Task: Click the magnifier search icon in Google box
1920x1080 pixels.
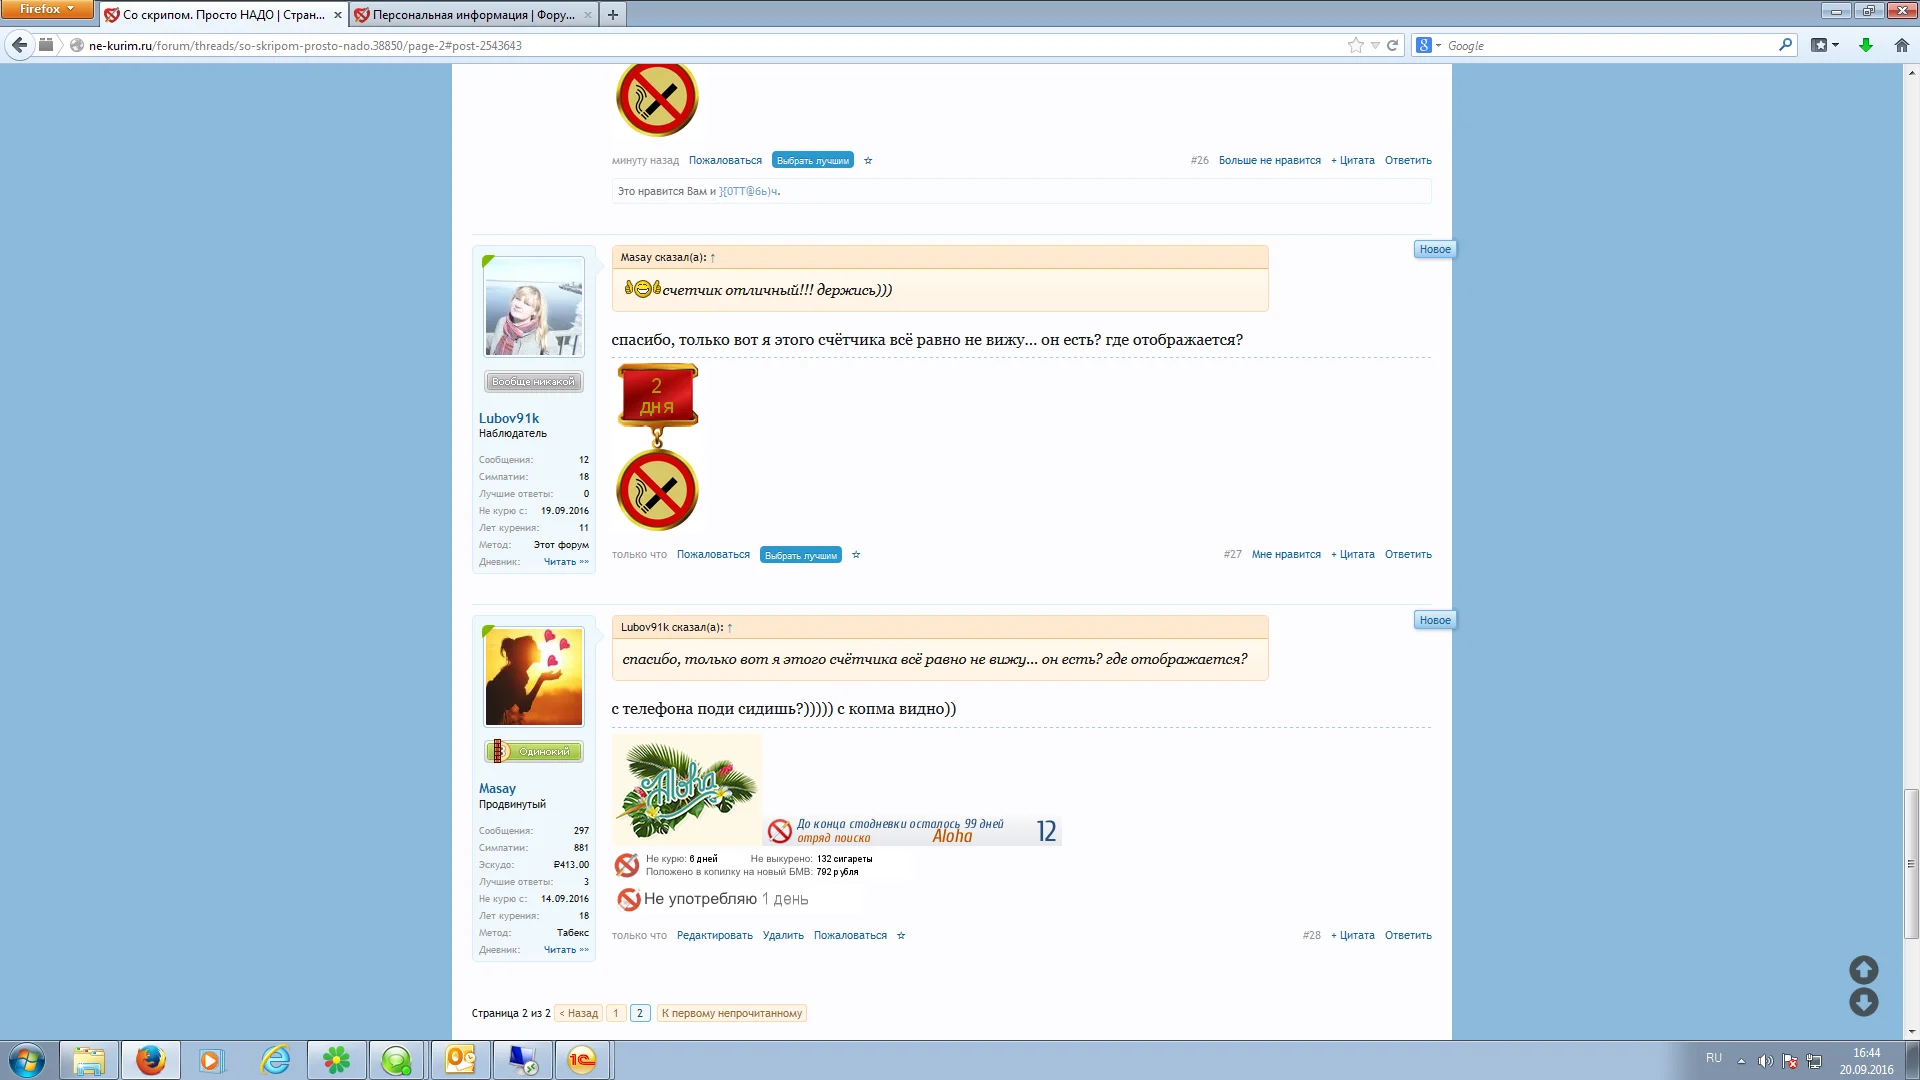Action: (x=1785, y=45)
